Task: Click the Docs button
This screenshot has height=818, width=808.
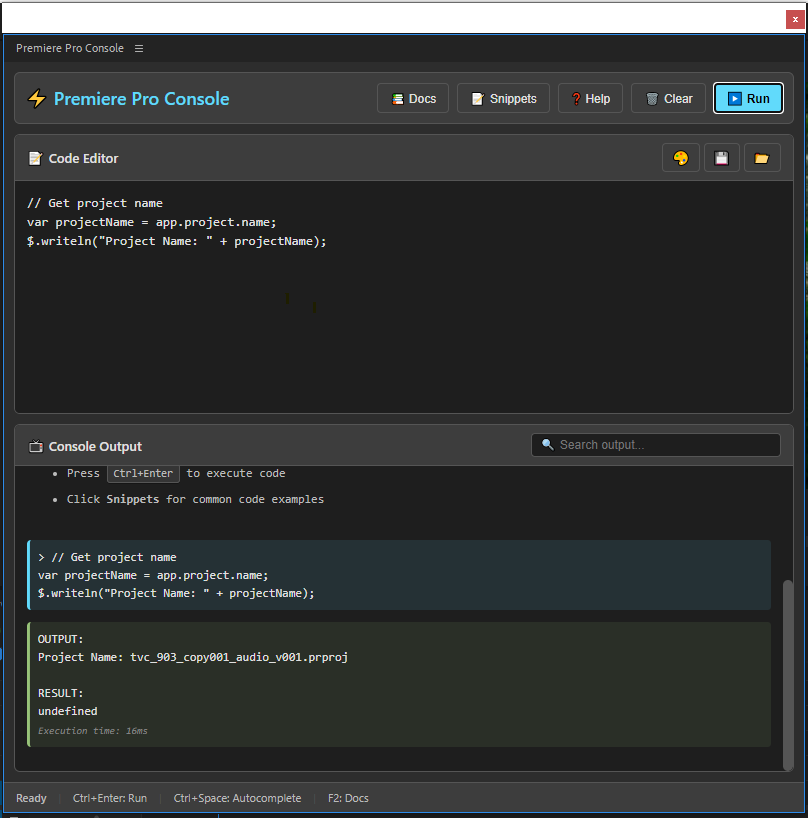Action: pos(412,98)
